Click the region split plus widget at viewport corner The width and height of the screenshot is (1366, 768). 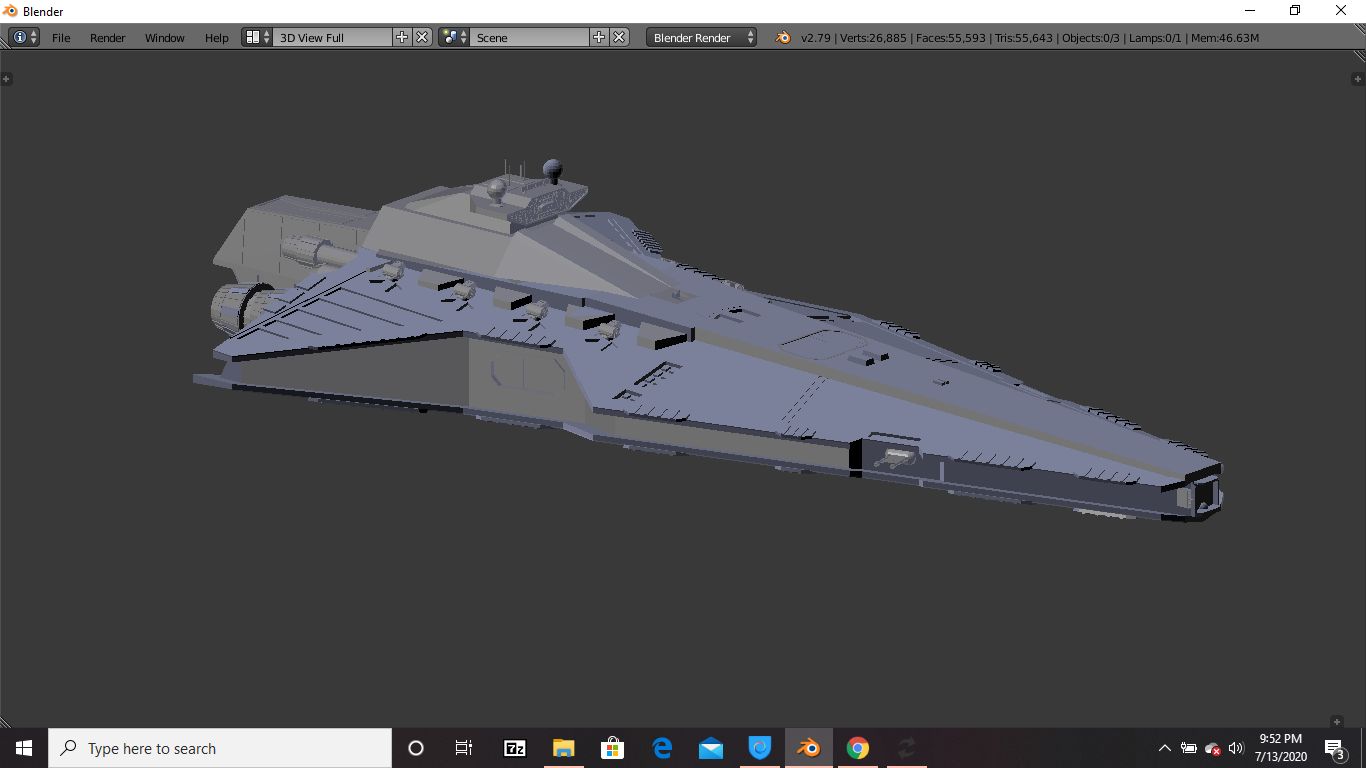click(x=8, y=78)
